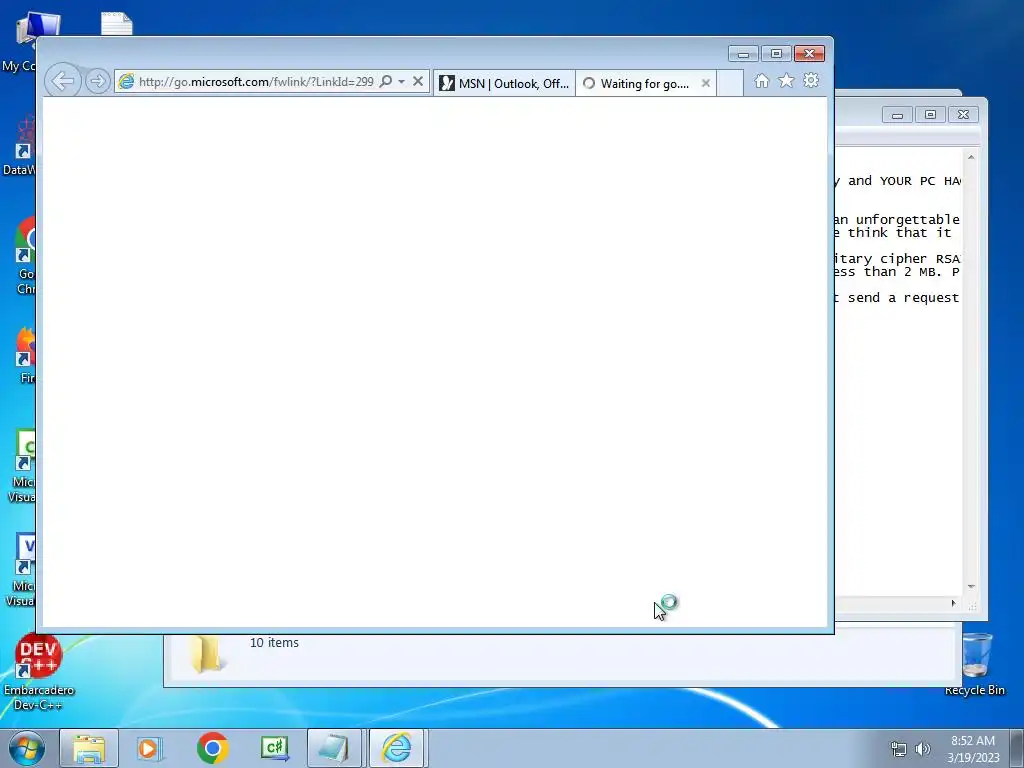This screenshot has height=768, width=1024.
Task: Open Windows Start menu orb
Action: tap(27, 748)
